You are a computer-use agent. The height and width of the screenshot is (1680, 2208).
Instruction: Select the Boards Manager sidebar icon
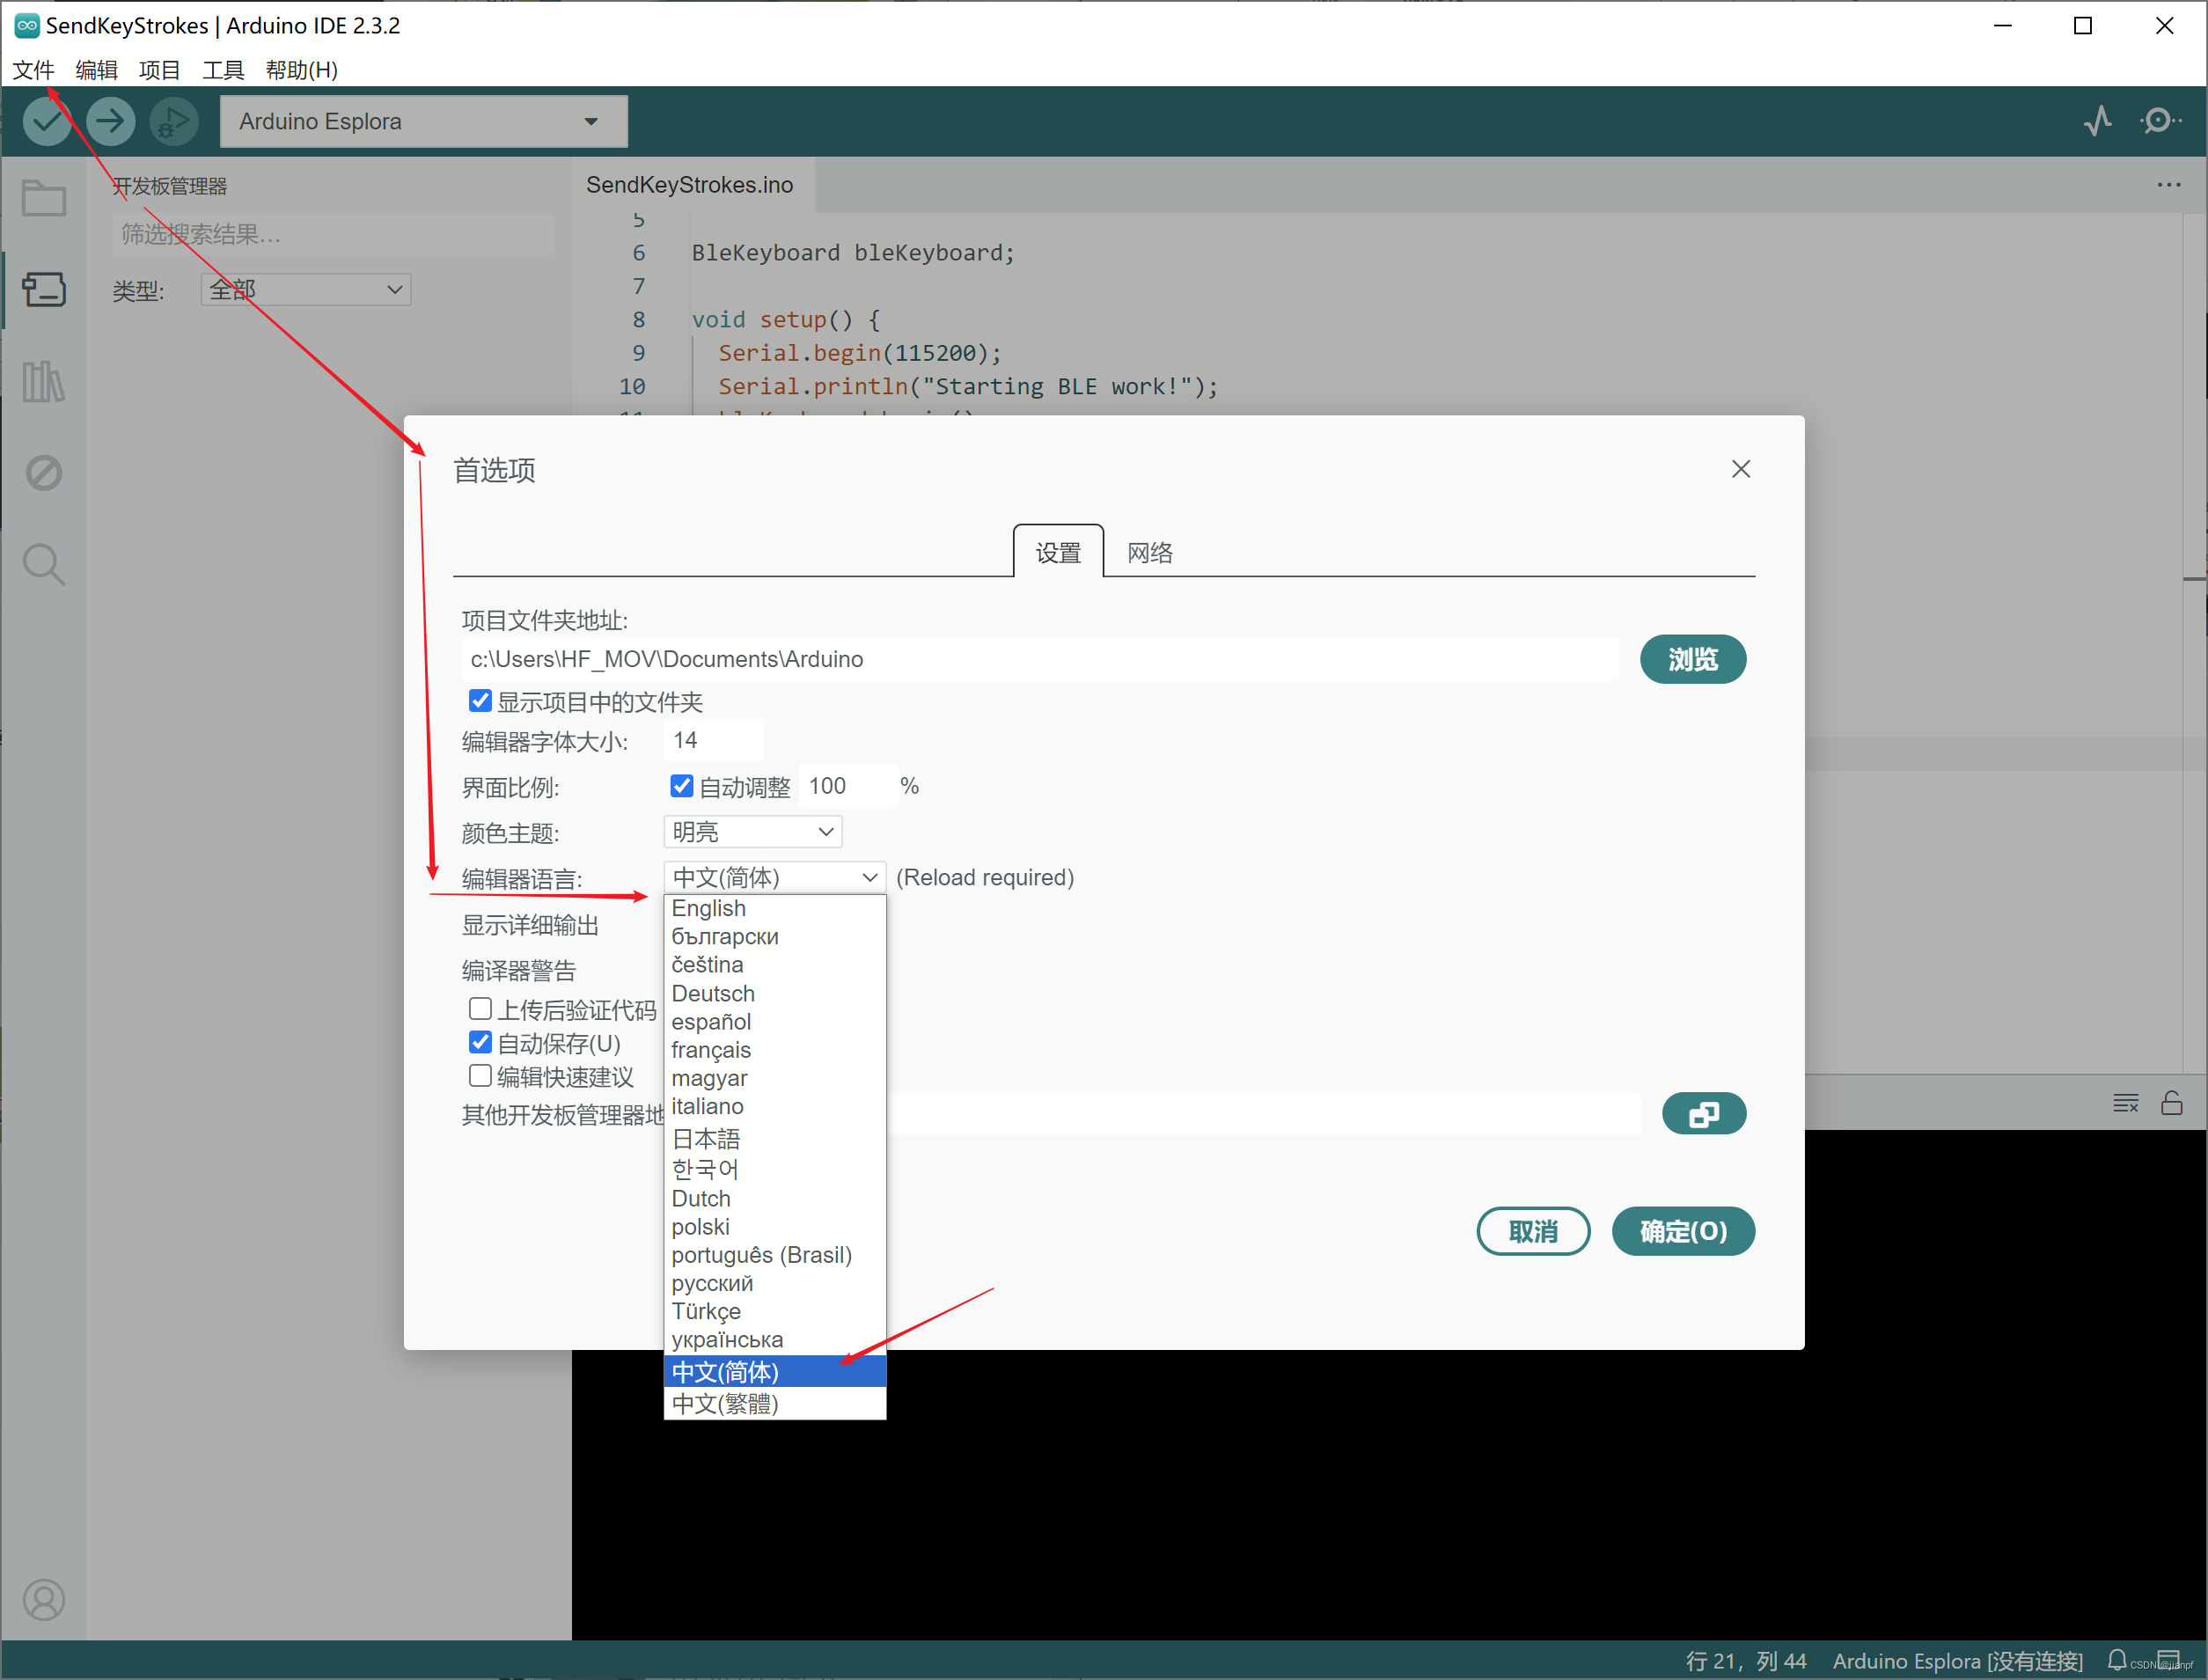pos(44,290)
